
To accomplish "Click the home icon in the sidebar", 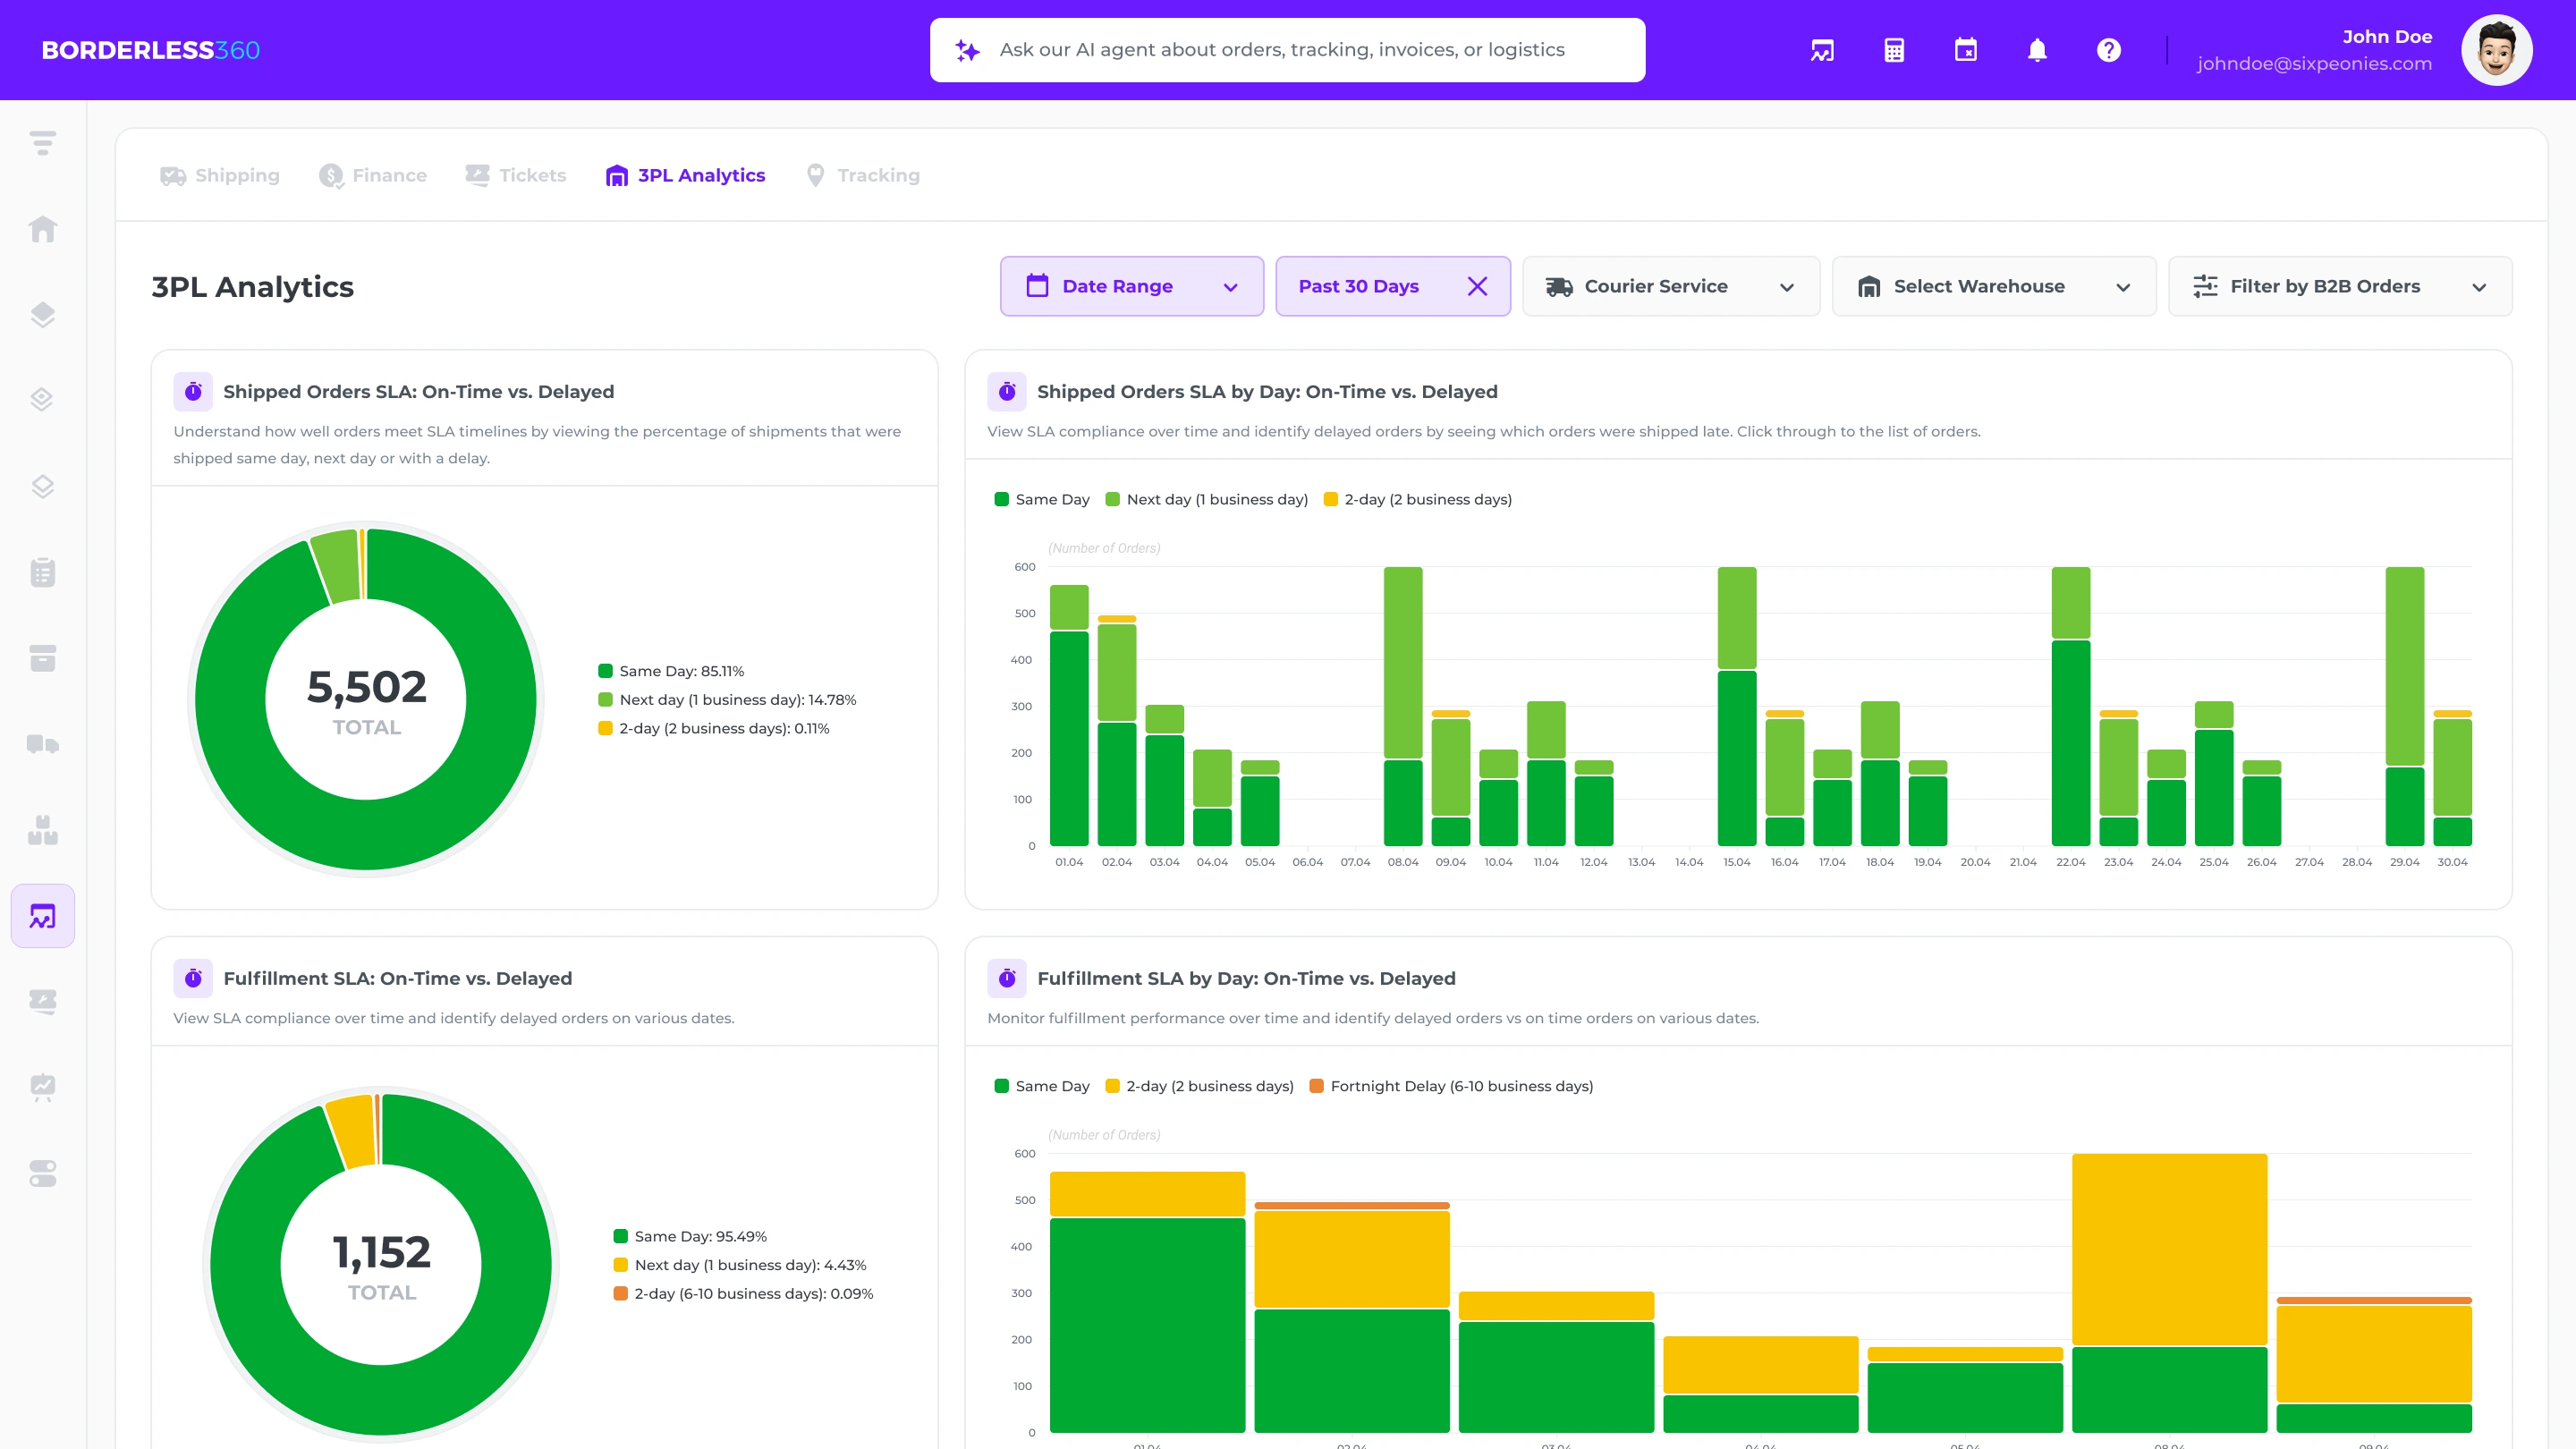I will pos(42,229).
